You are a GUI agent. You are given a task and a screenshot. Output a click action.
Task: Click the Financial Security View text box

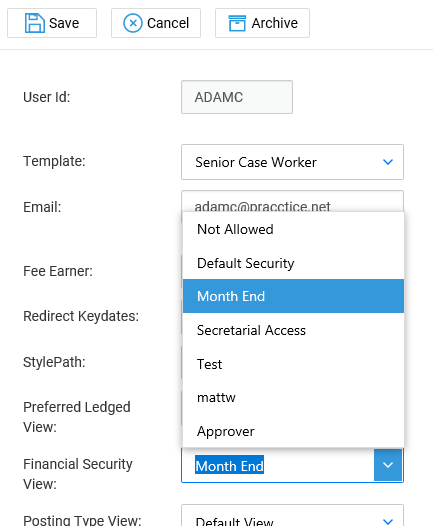pyautogui.click(x=278, y=466)
